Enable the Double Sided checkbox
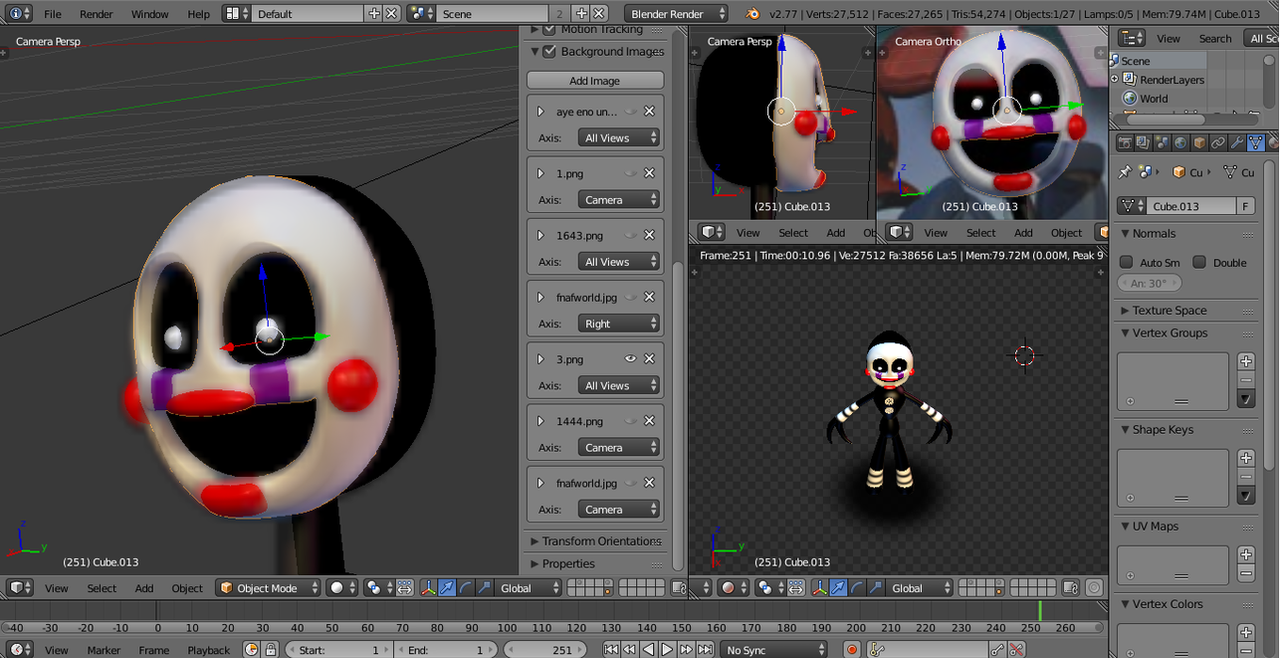The height and width of the screenshot is (658, 1280). (x=1199, y=262)
